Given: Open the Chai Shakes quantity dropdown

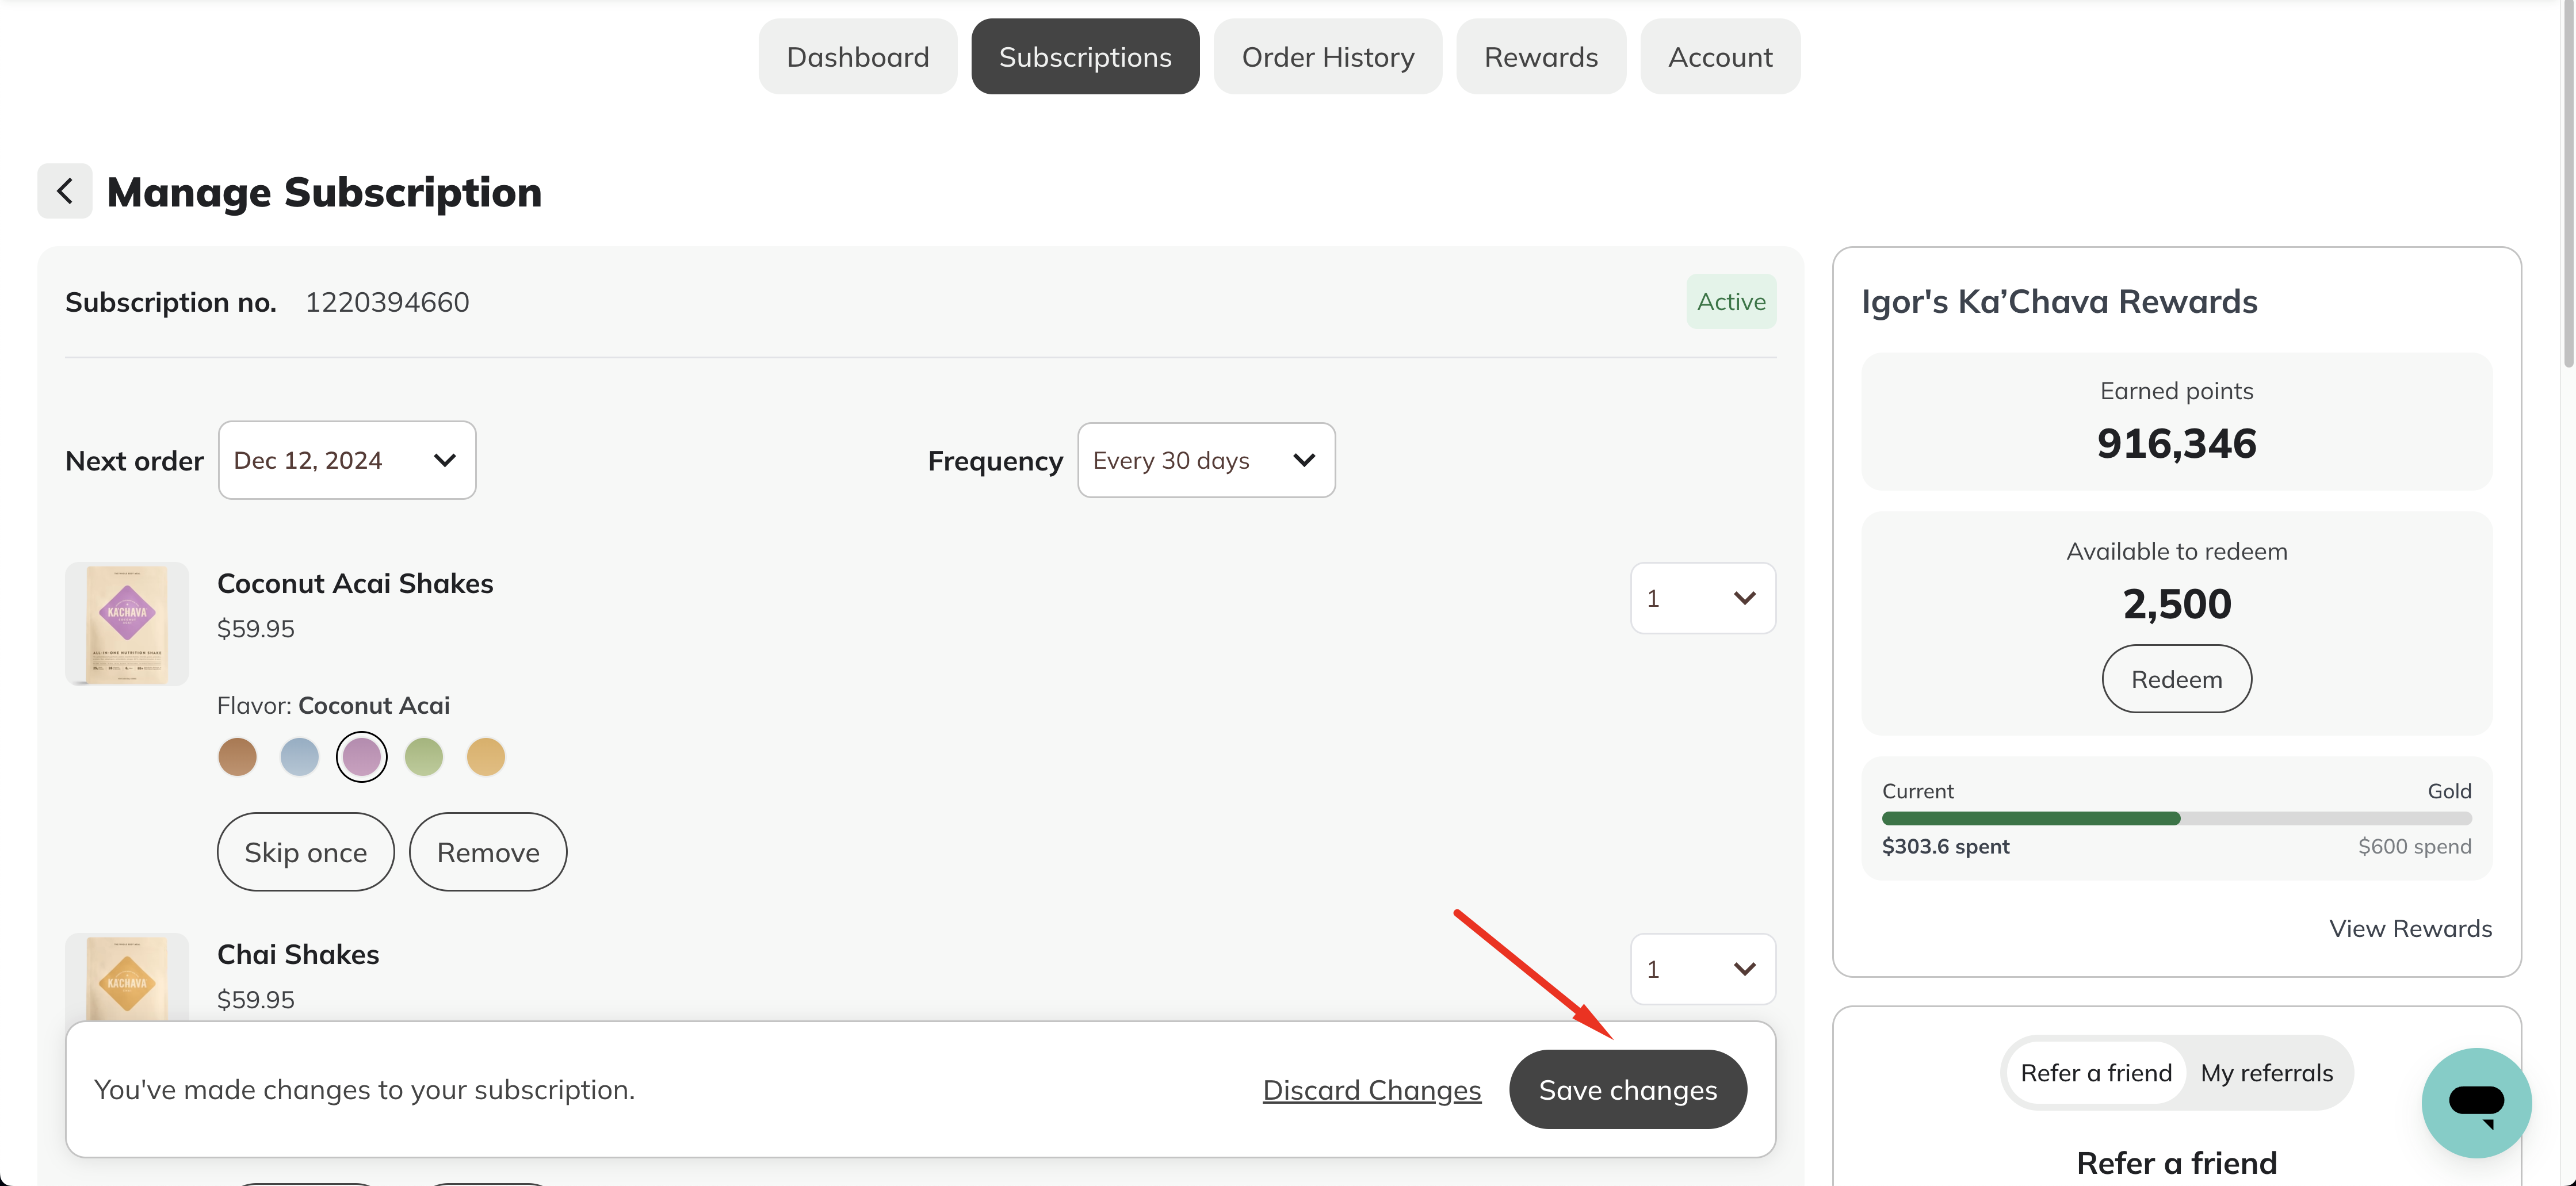Looking at the screenshot, I should click(x=1703, y=969).
